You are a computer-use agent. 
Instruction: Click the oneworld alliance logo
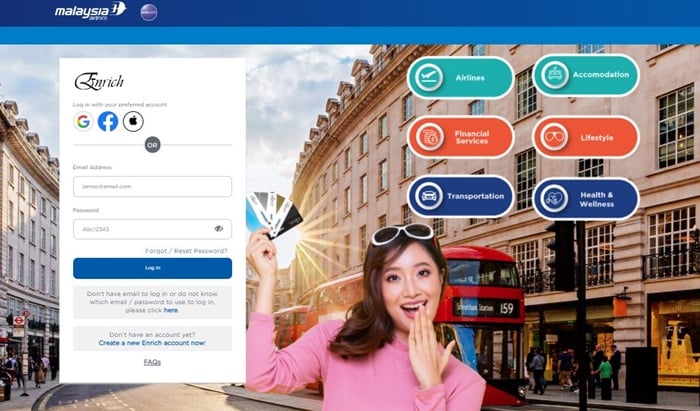coord(149,12)
